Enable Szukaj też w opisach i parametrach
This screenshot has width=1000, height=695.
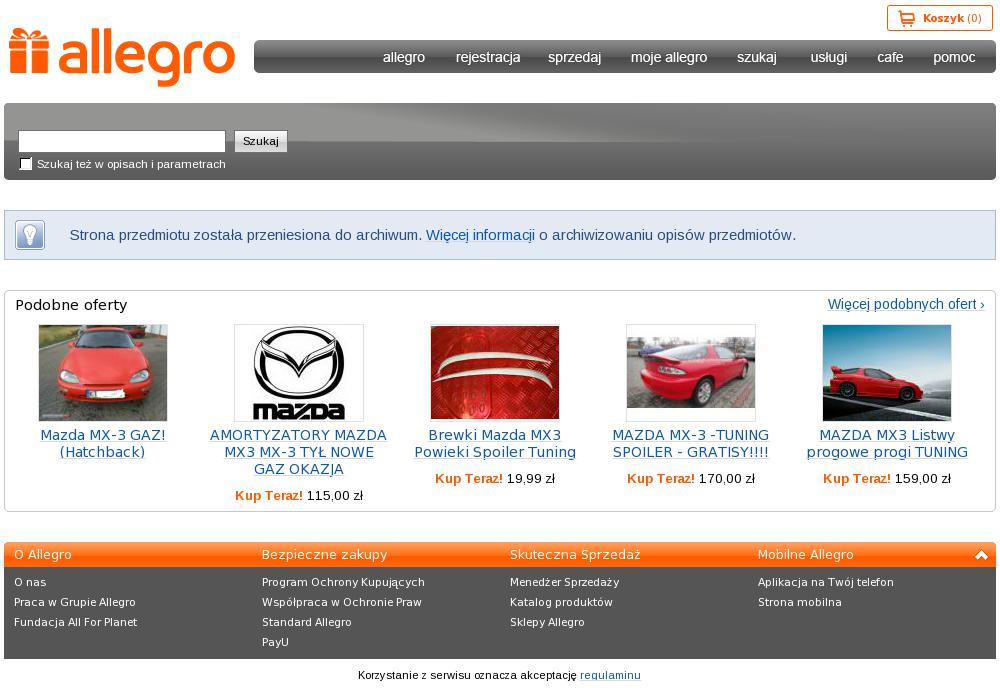point(26,164)
